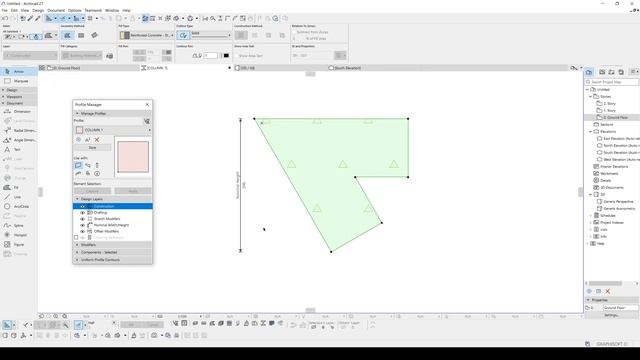This screenshot has width=640, height=360.
Task: Check the Drawing Reference layer checkbox
Action: (x=76, y=238)
